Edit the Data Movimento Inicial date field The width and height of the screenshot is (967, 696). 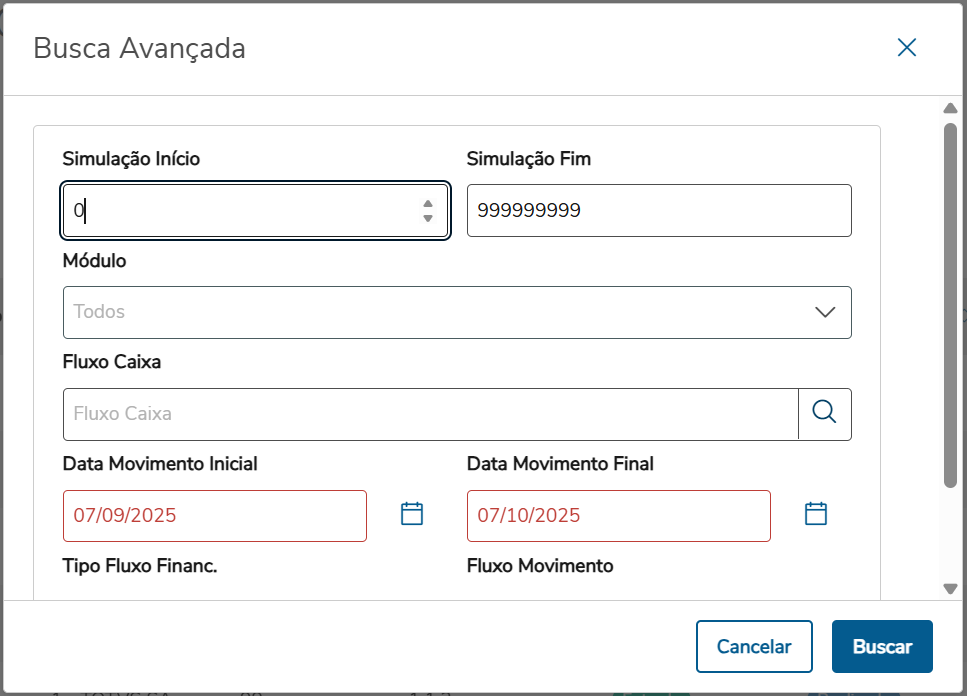point(214,516)
